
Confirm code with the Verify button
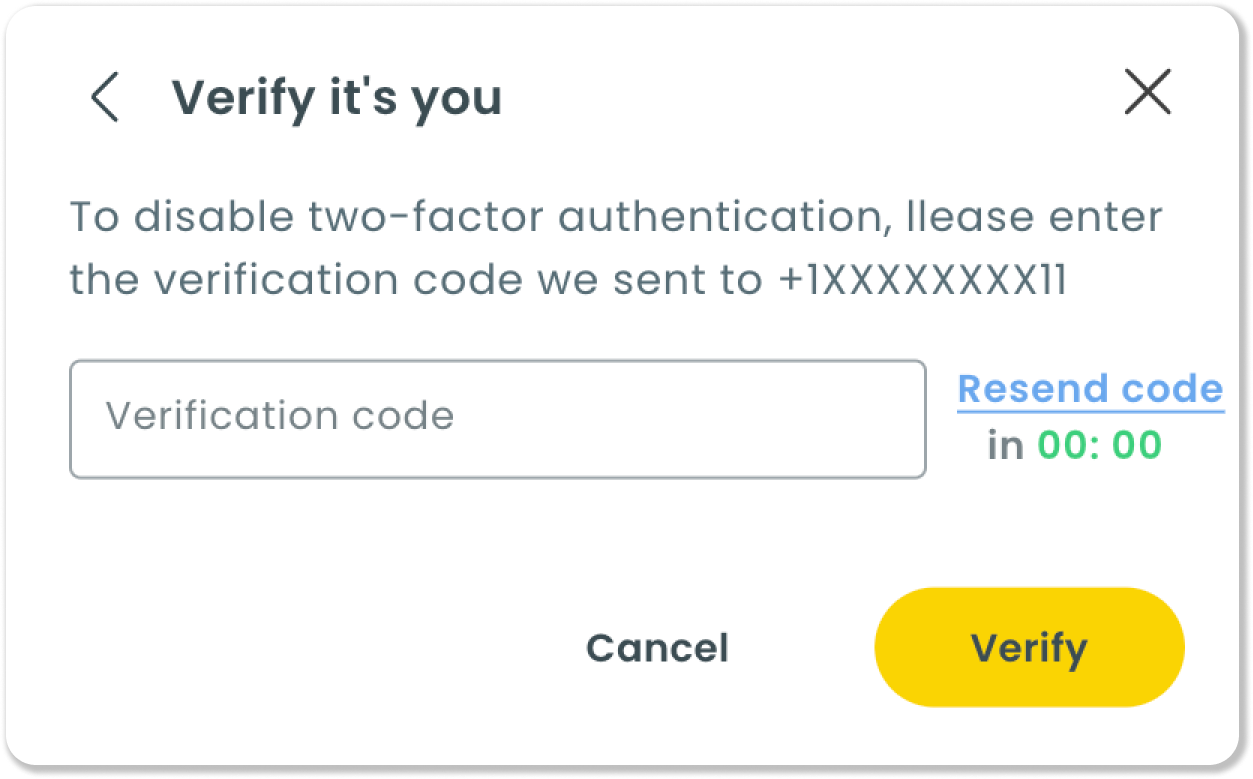[1028, 646]
